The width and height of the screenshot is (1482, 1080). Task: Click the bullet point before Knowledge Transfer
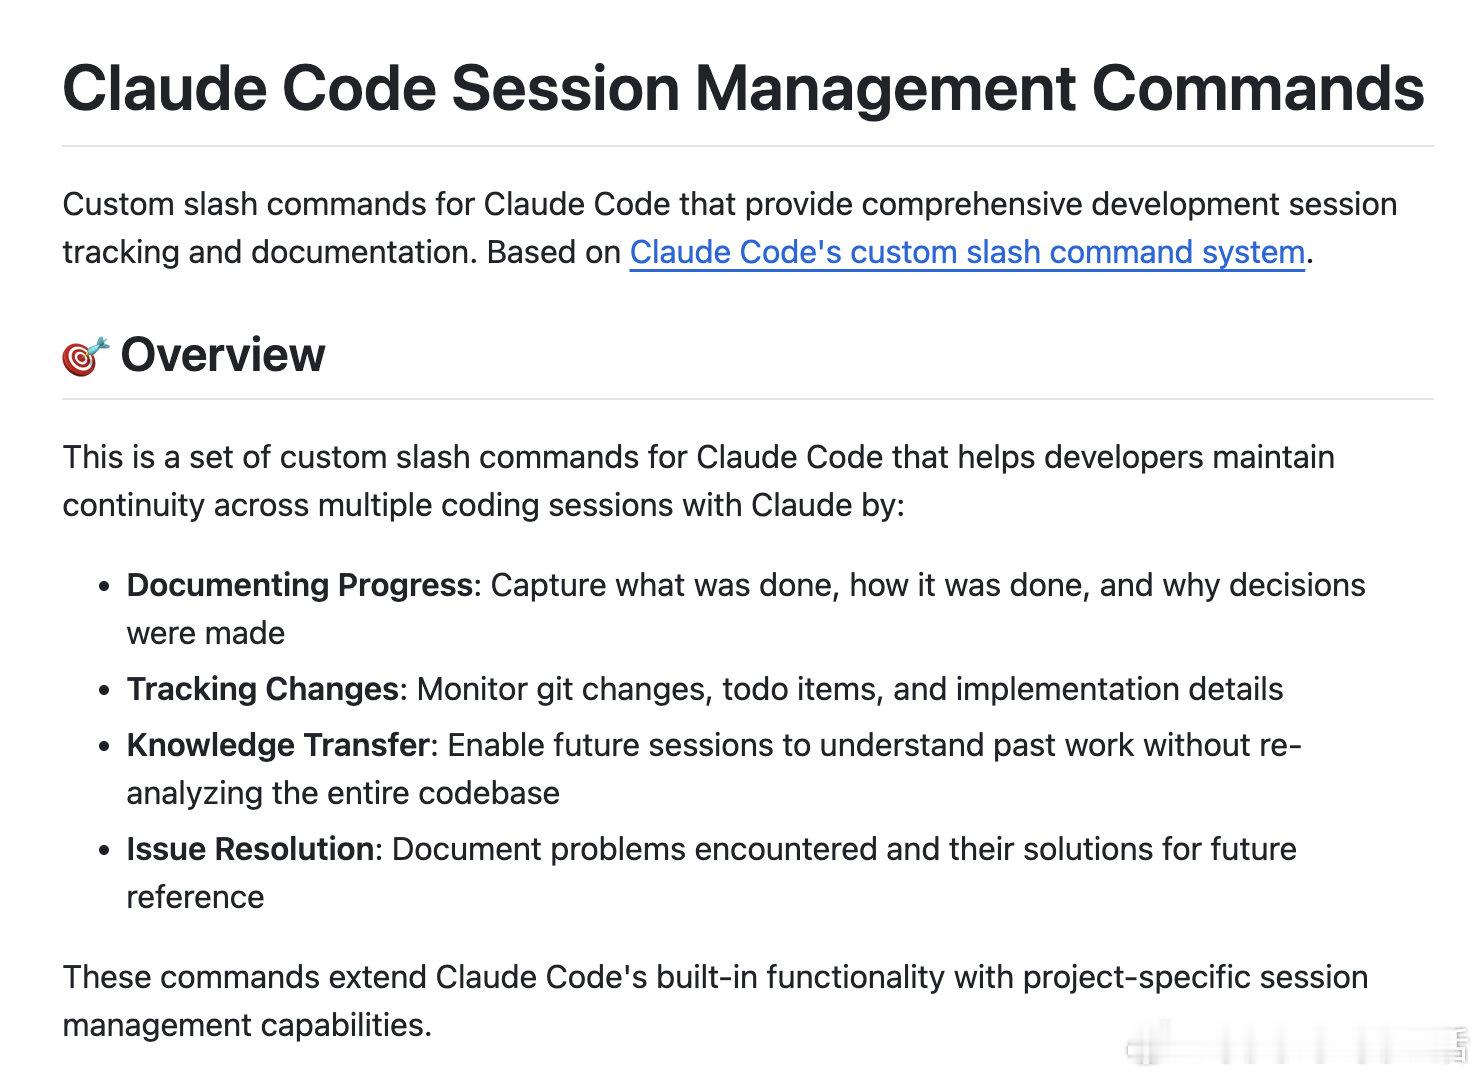104,747
